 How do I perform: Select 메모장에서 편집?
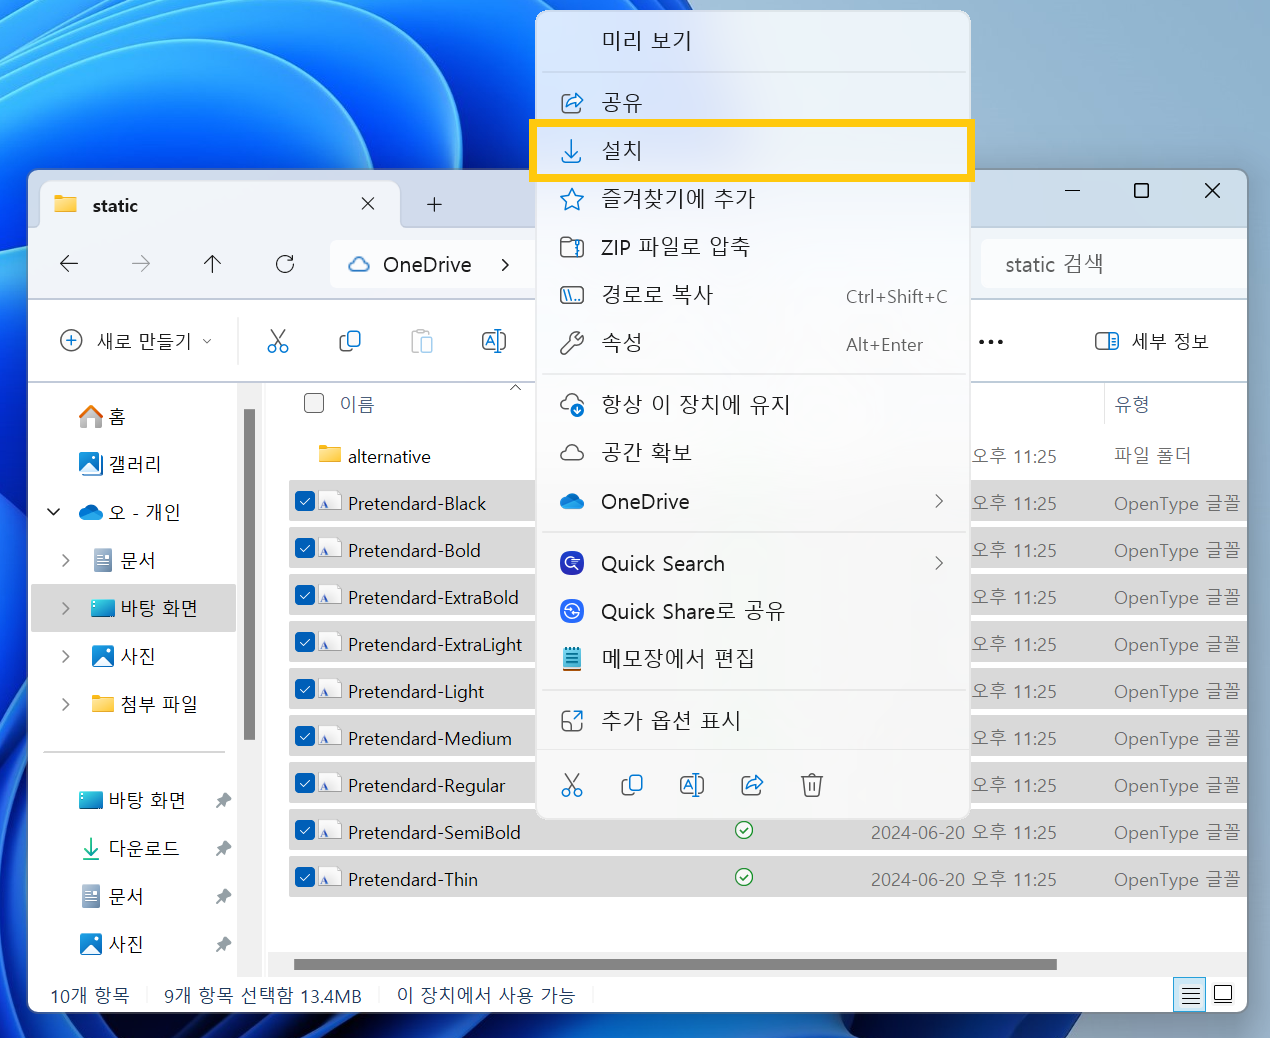(x=753, y=659)
